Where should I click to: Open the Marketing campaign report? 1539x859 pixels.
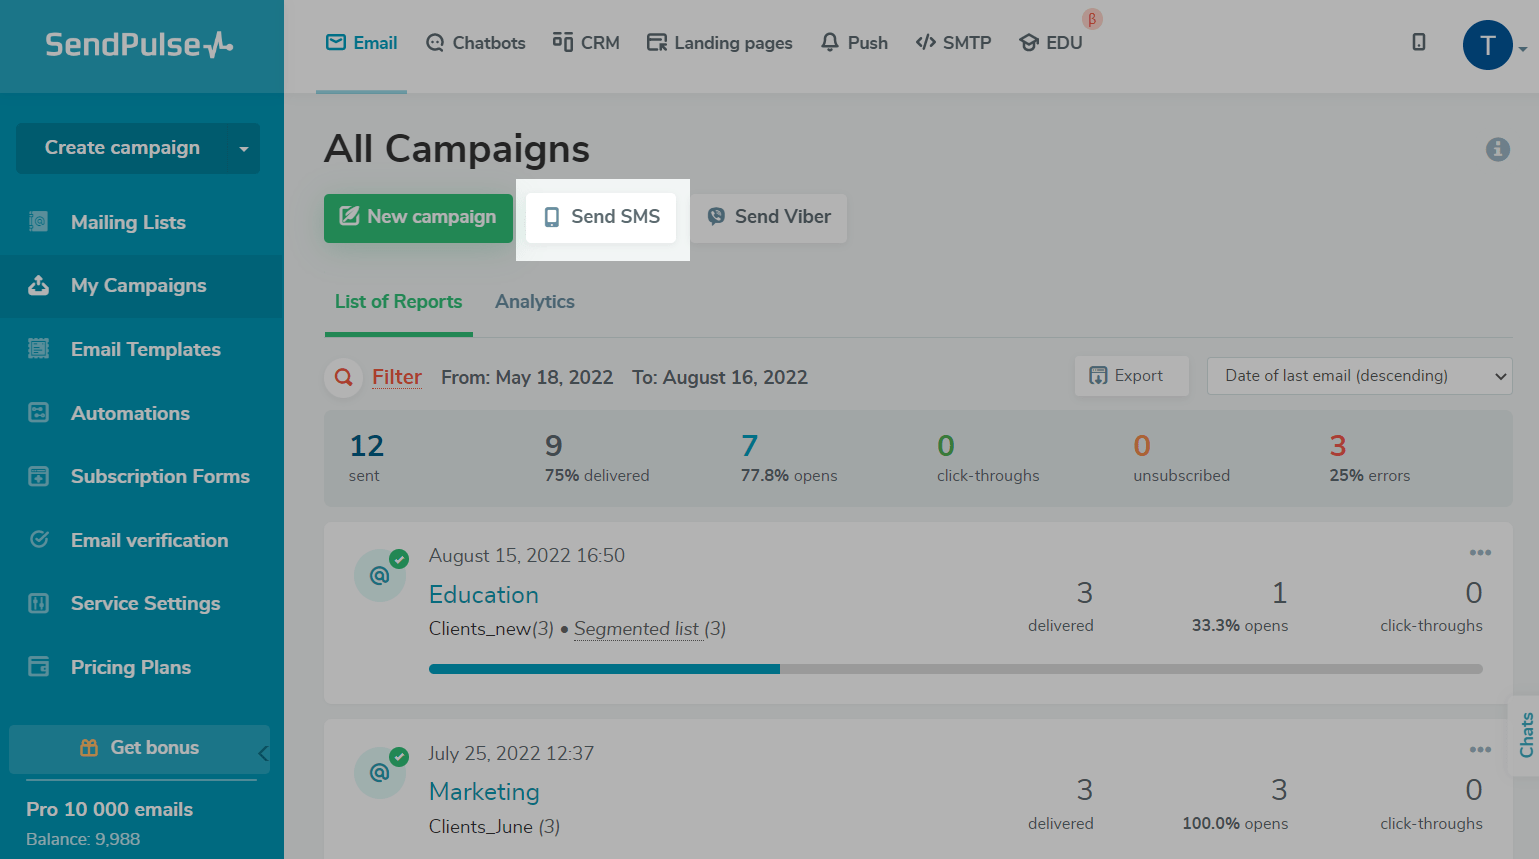pos(484,792)
